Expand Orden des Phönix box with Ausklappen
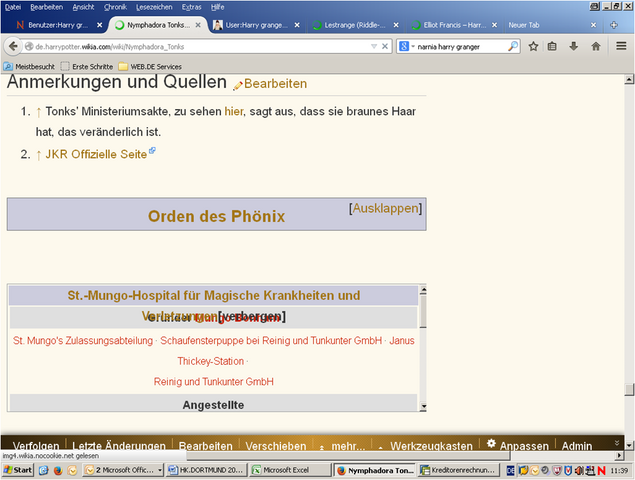 (386, 208)
